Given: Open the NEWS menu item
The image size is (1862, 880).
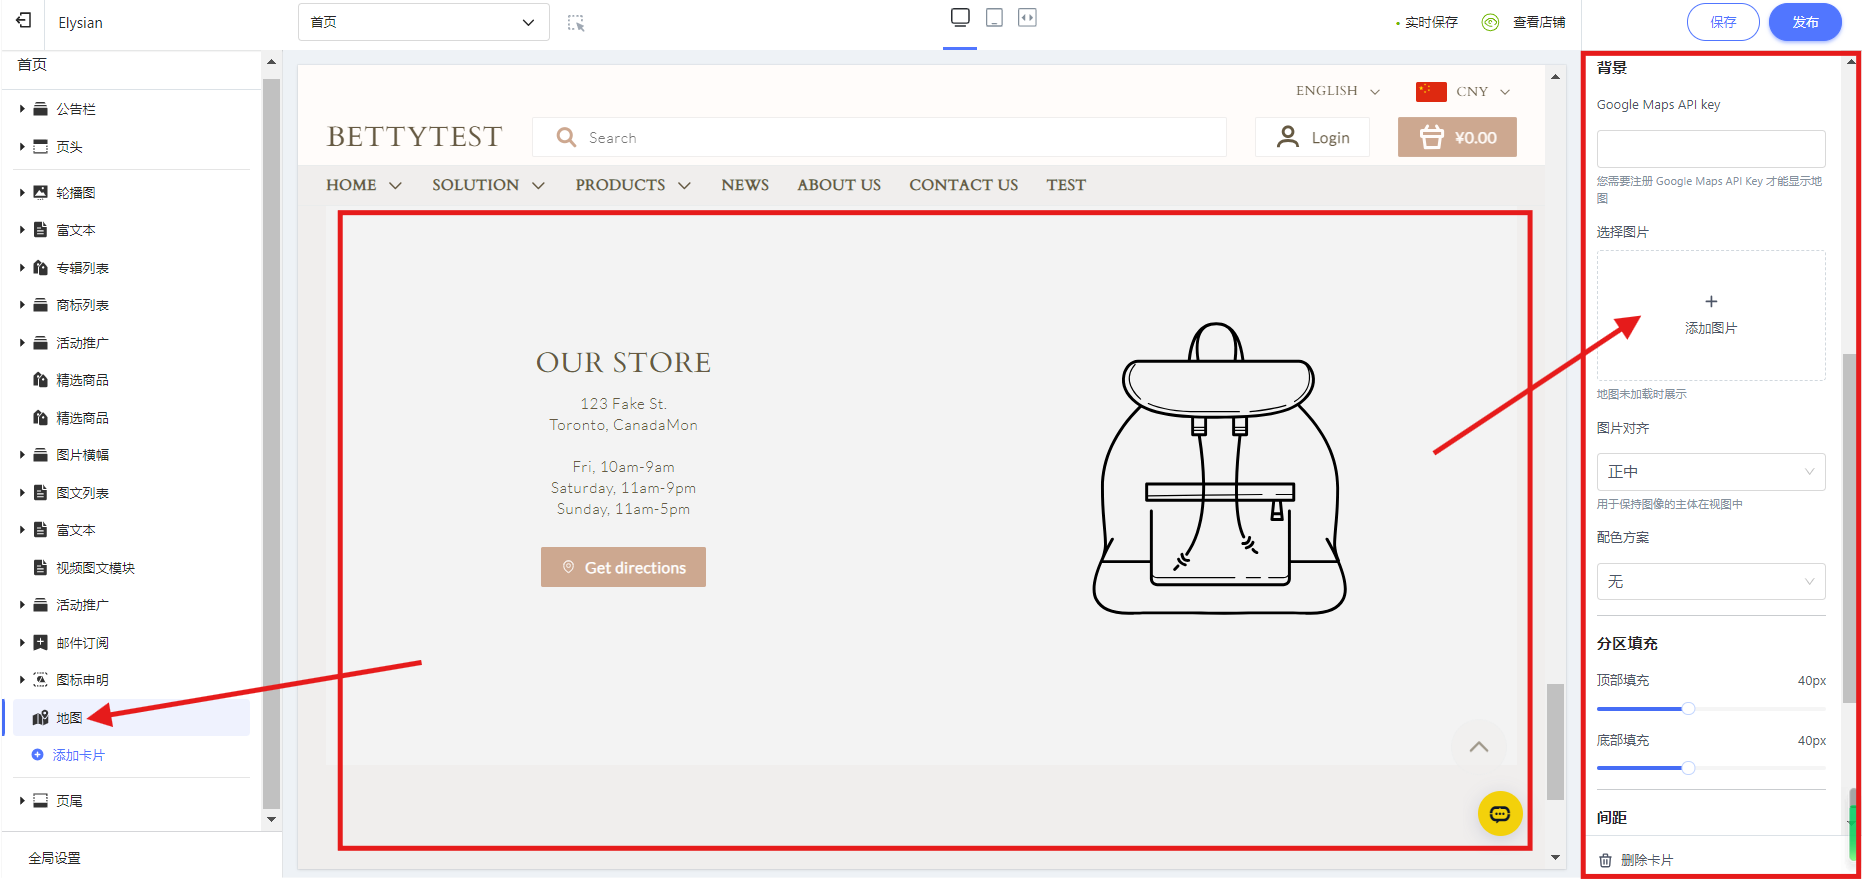Looking at the screenshot, I should [745, 185].
